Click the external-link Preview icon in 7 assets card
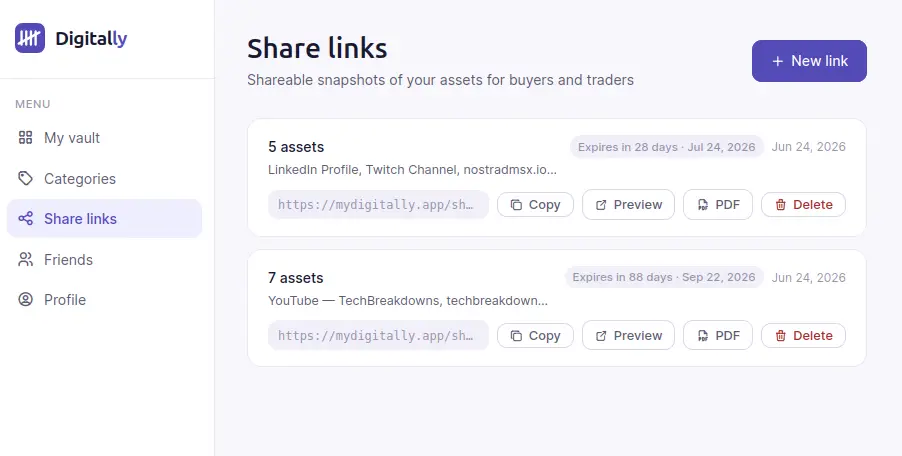The width and height of the screenshot is (902, 456). 601,336
